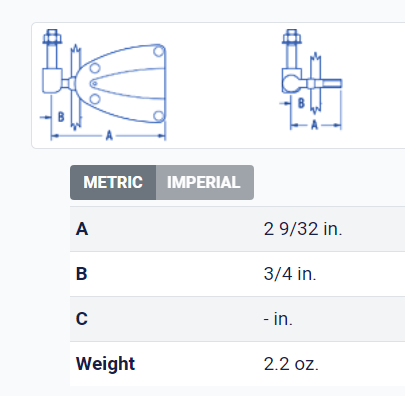
Task: Click the right pivot bolt diagram
Action: pos(311,80)
